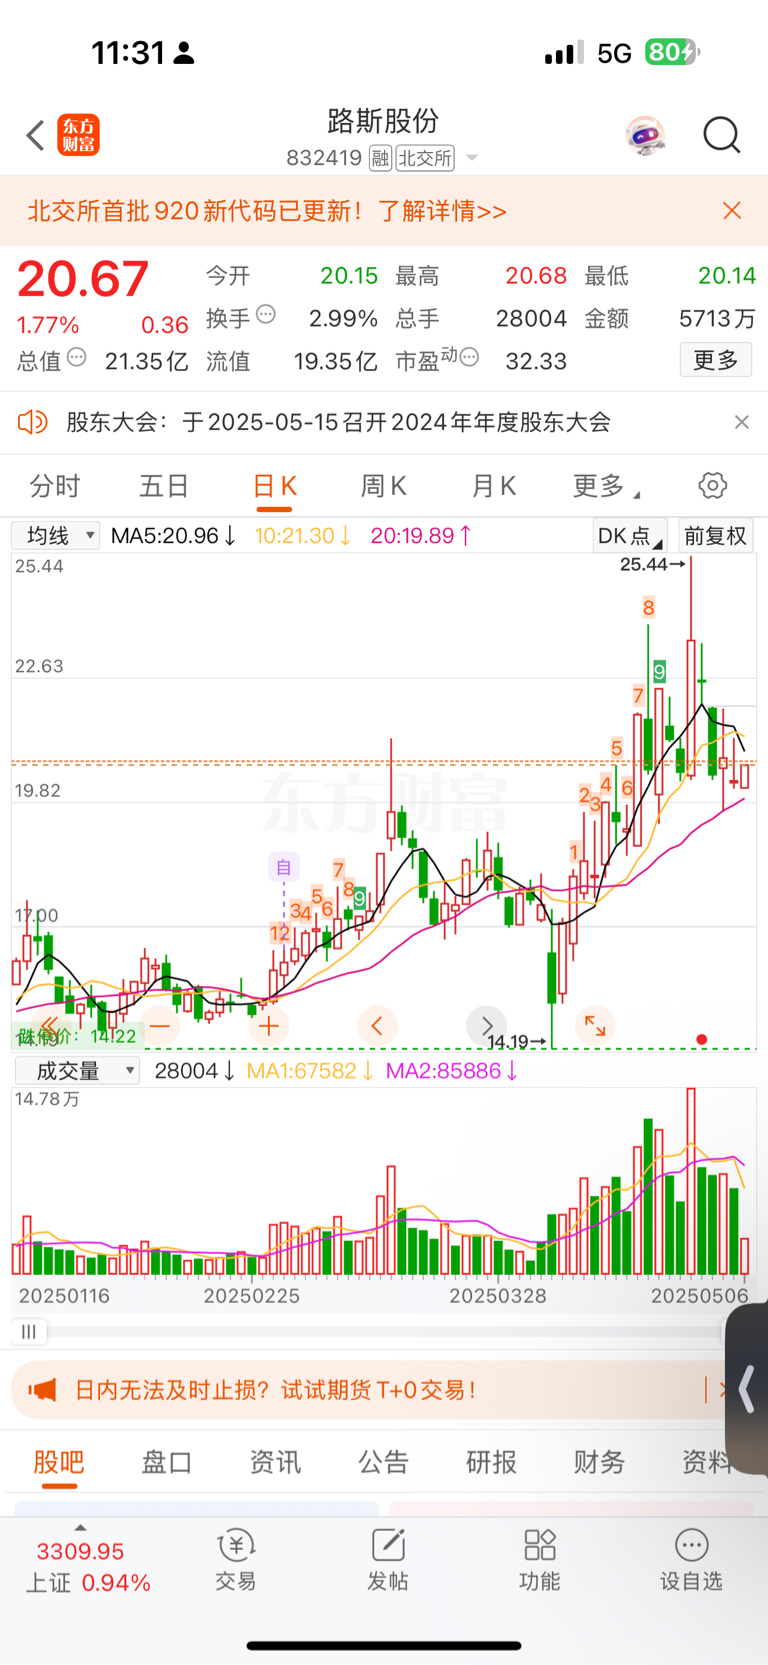The image size is (768, 1665).
Task: Zoom in chart with plus icon
Action: click(x=268, y=1025)
